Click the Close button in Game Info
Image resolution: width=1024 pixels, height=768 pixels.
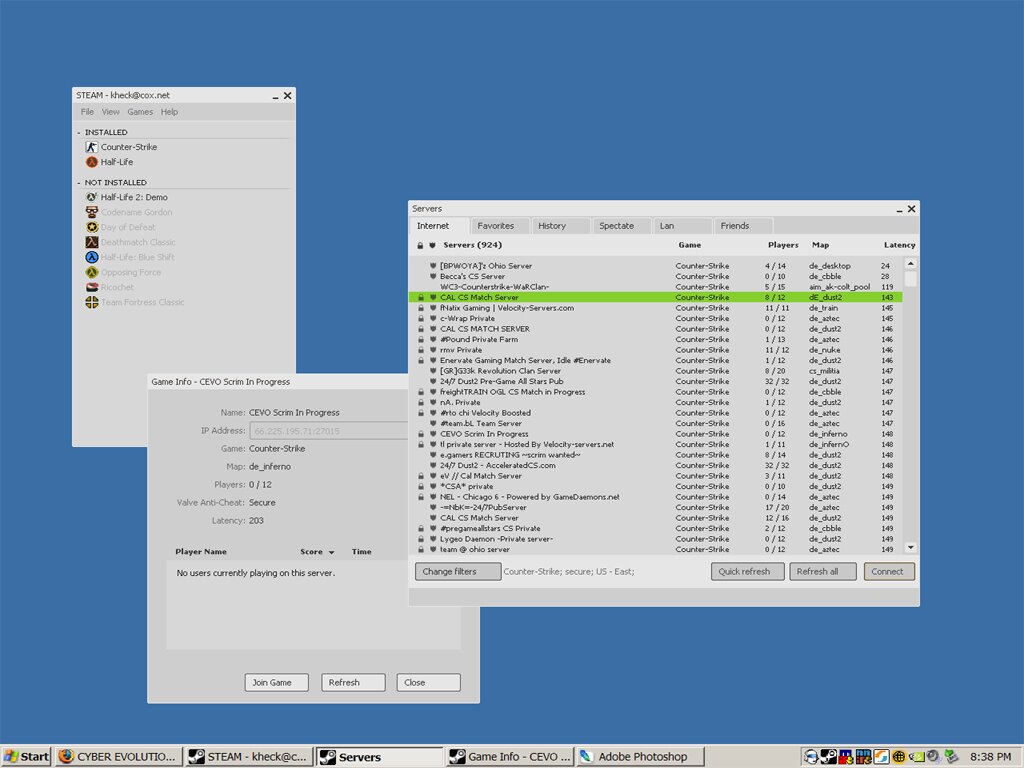428,682
